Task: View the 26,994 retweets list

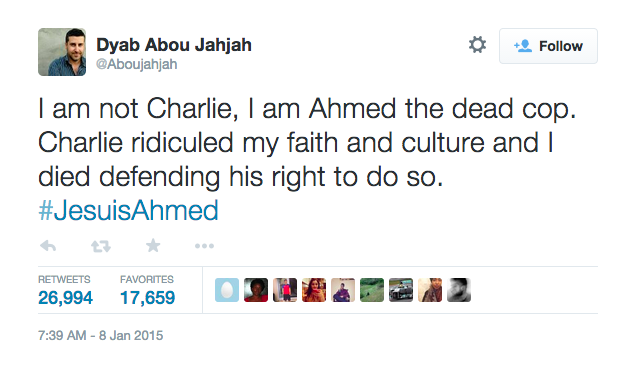Action: pos(65,291)
